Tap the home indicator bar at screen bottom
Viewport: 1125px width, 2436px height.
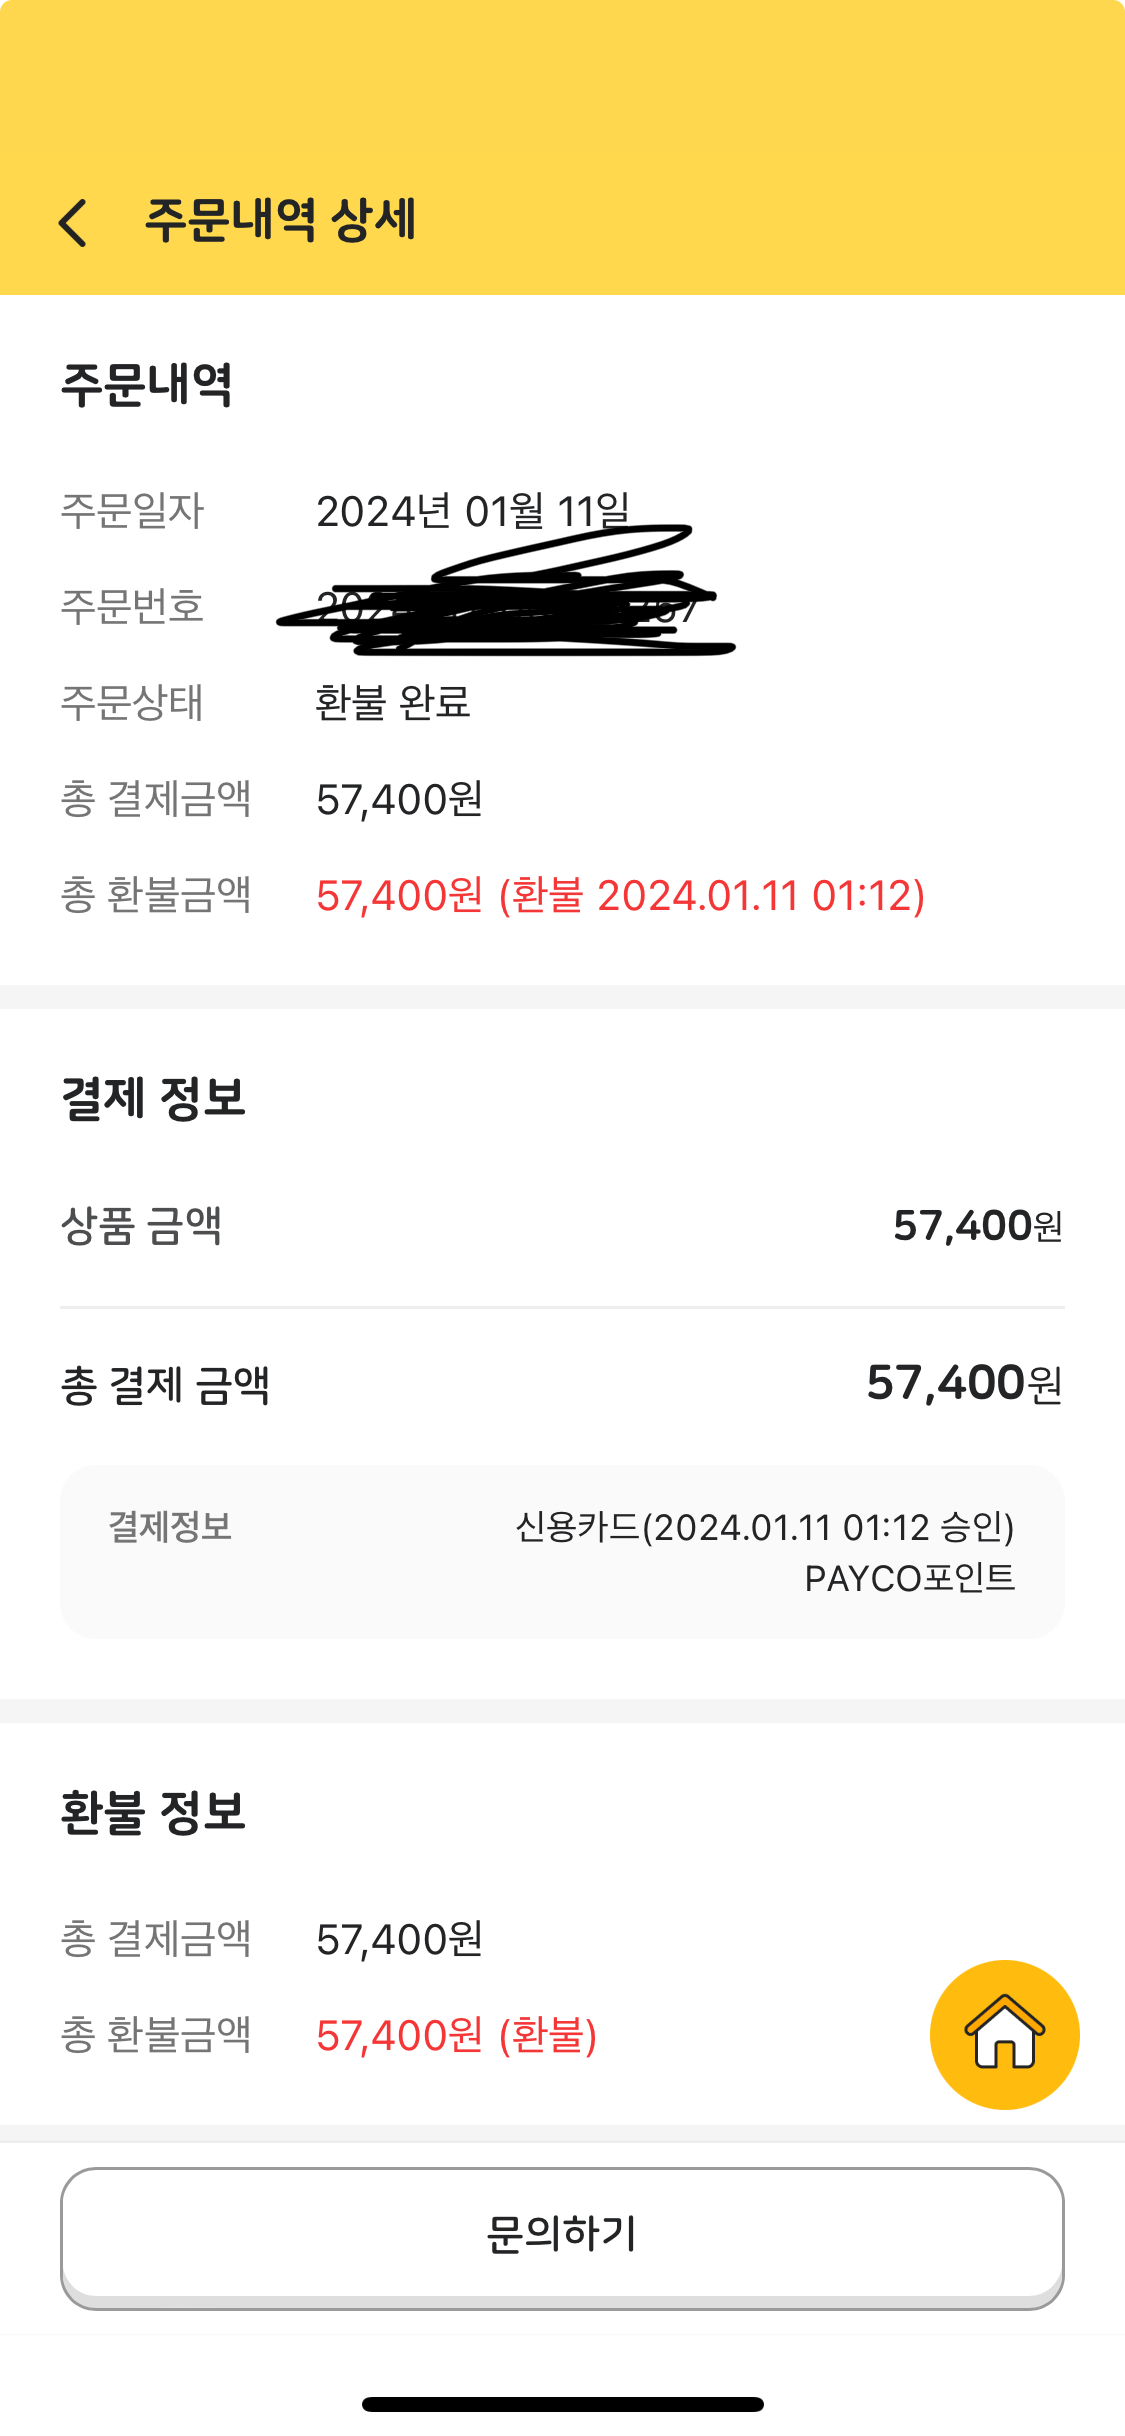(562, 2404)
